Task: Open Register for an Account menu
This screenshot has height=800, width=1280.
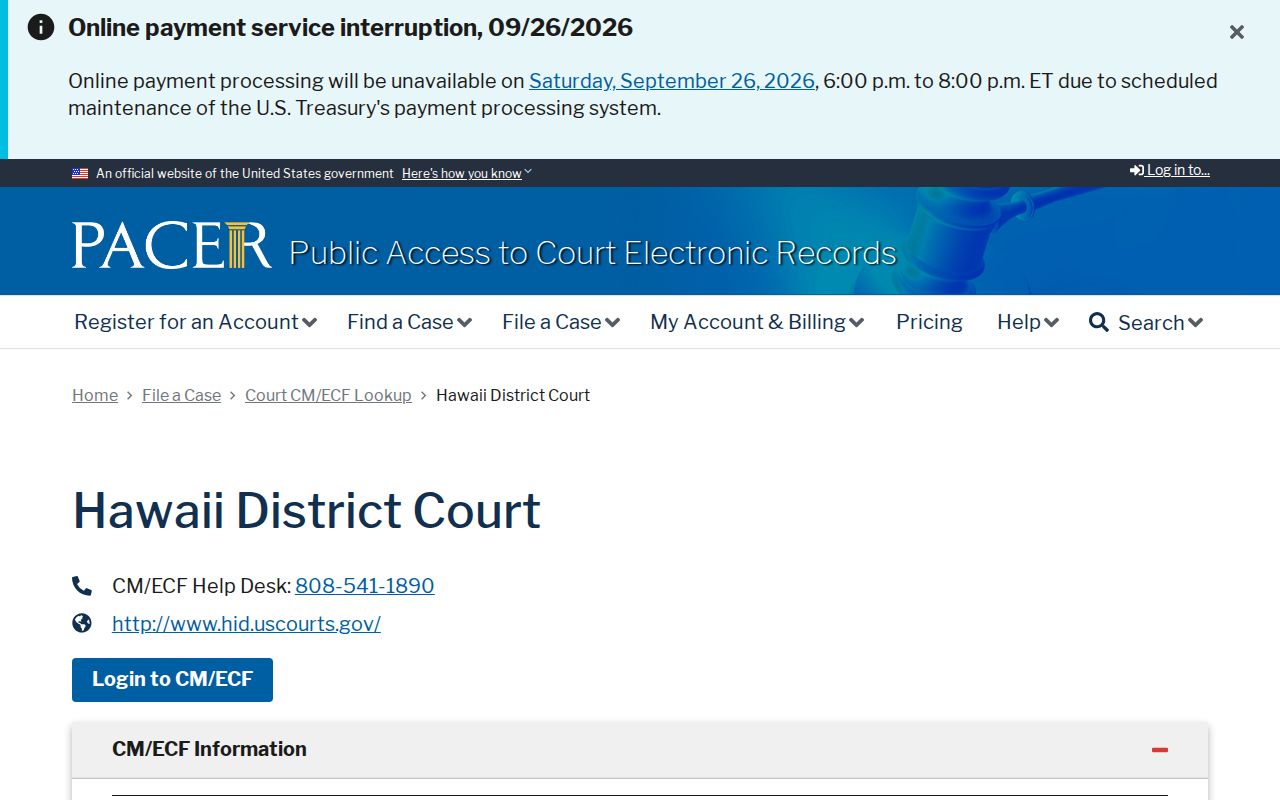Action: [195, 322]
